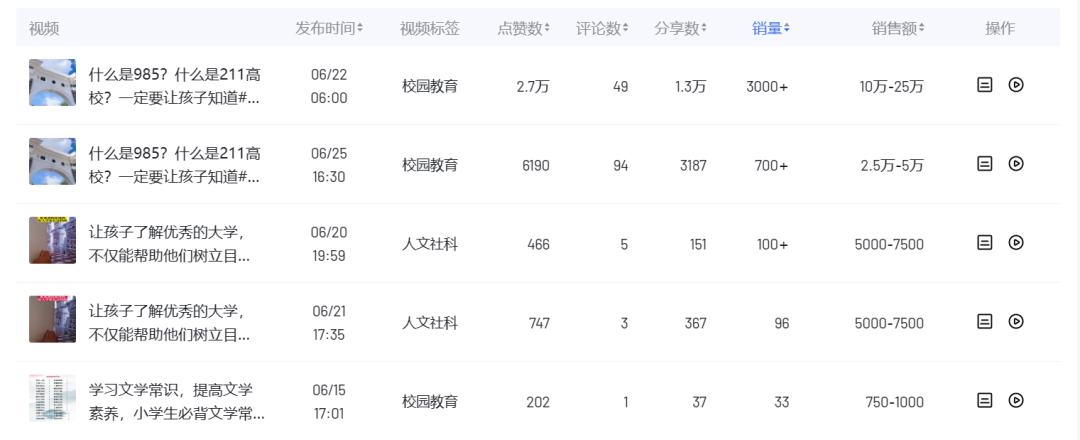Screen dimensions: 1080x440
Task: Click the 操作 column header
Action: click(1000, 28)
